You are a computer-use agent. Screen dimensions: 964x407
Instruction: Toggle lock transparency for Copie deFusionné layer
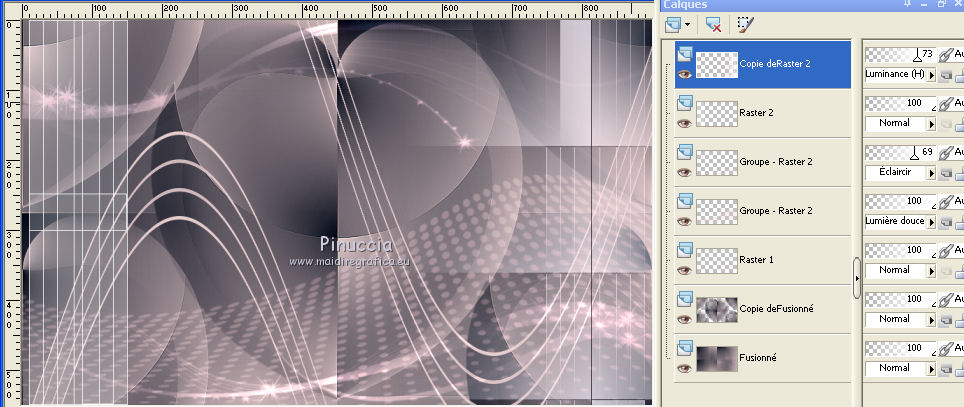(x=947, y=320)
